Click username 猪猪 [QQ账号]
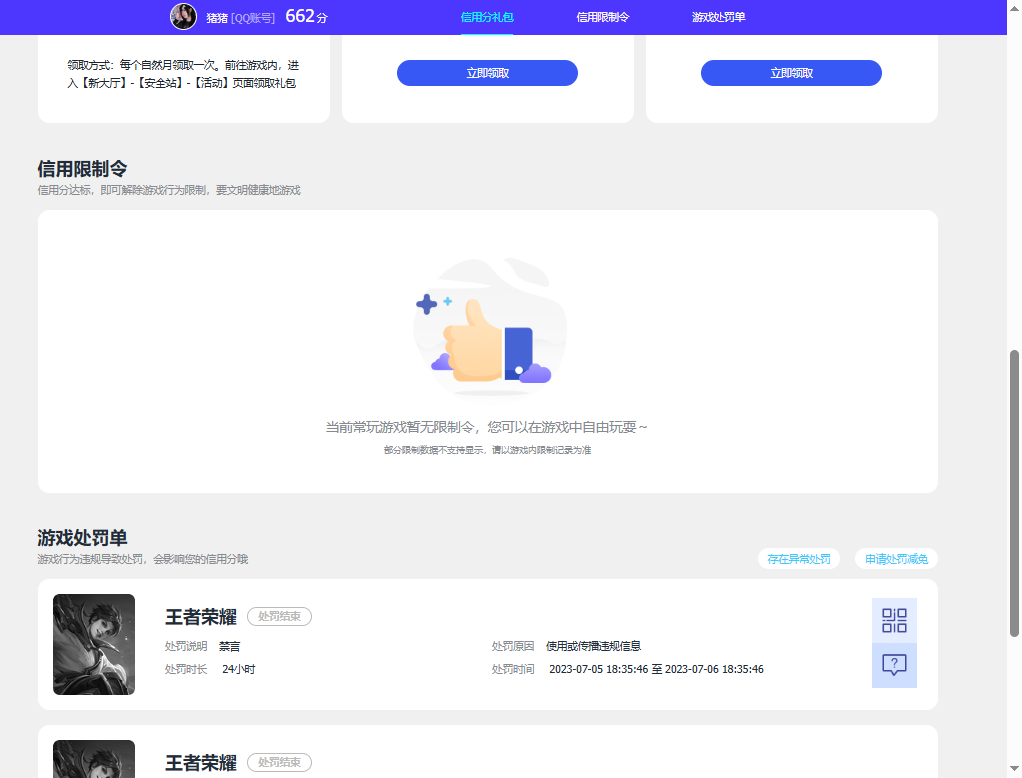1022x778 pixels. pos(241,18)
